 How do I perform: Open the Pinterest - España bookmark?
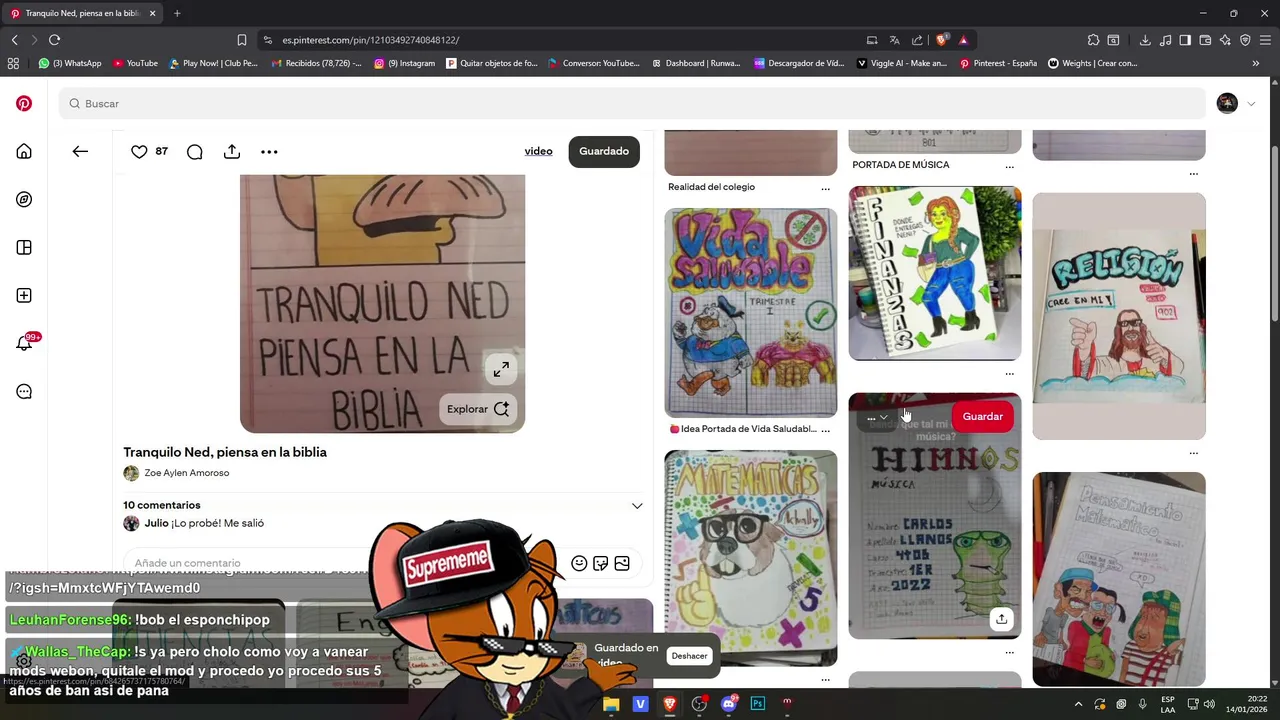click(998, 63)
